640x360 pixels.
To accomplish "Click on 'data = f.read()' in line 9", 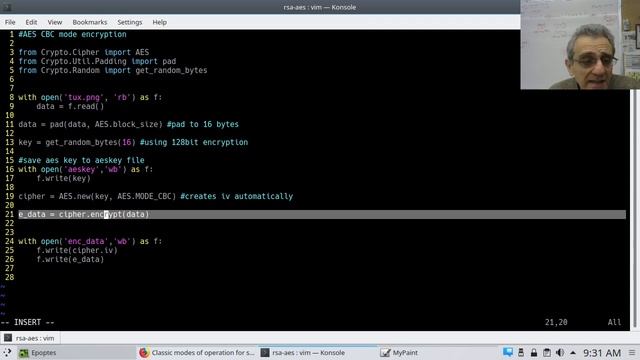I will click(x=70, y=106).
